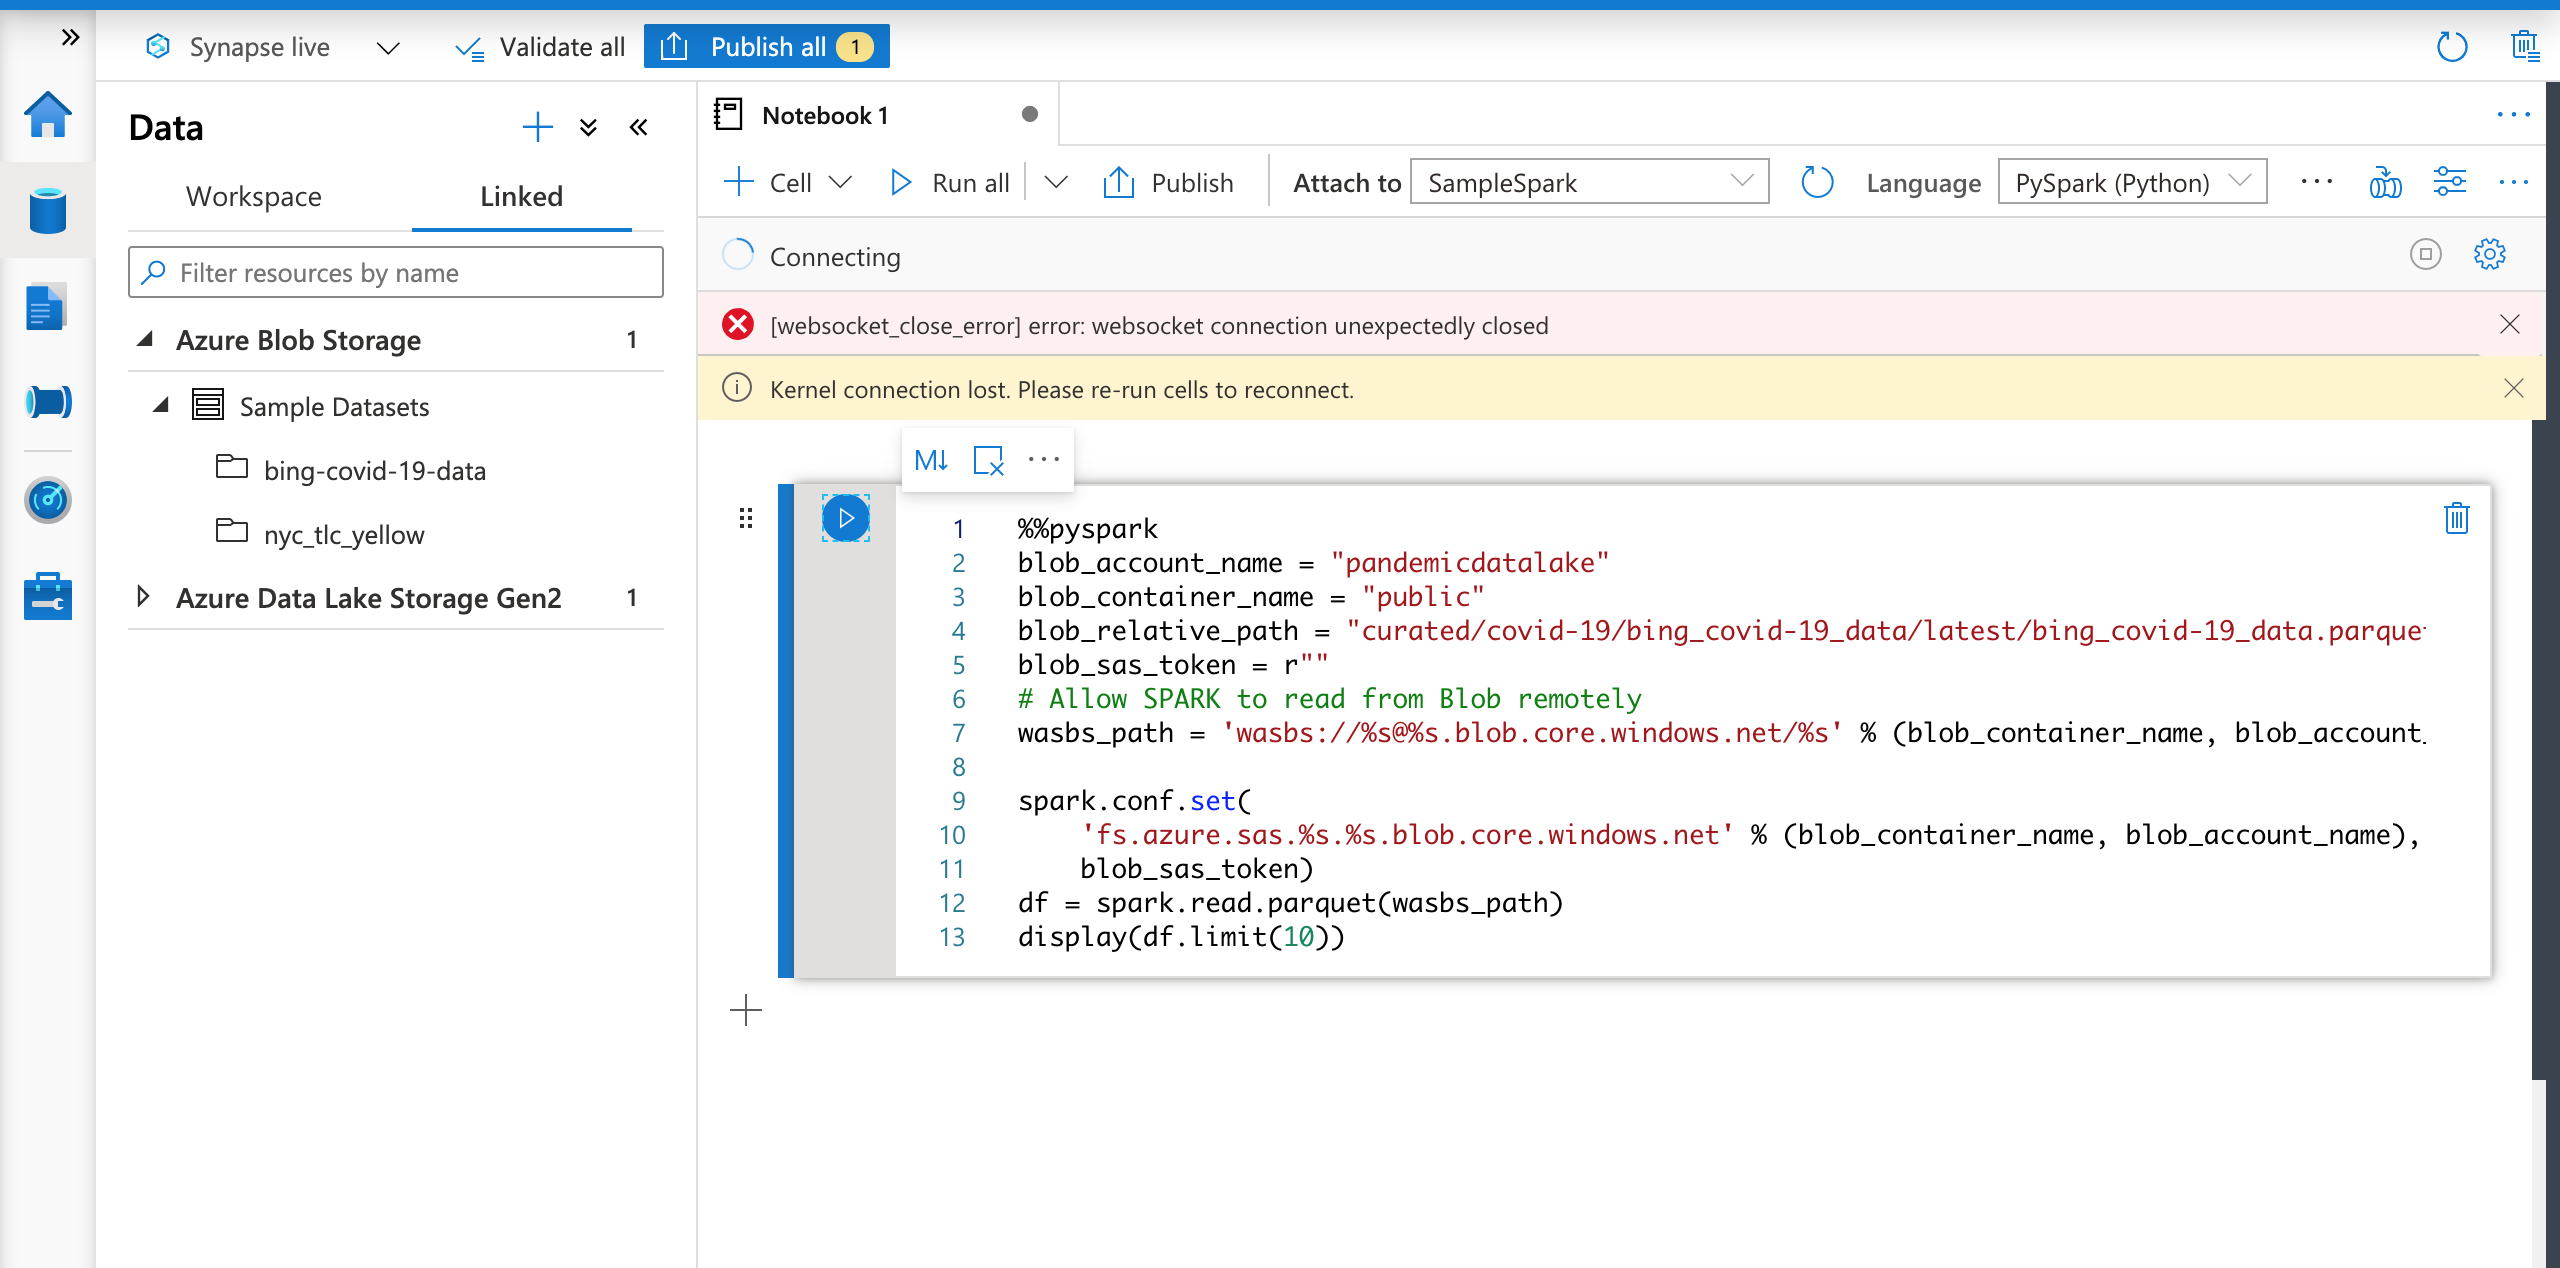Viewport: 2560px width, 1268px height.
Task: Convert cell to Markdown icon
Action: 931,460
